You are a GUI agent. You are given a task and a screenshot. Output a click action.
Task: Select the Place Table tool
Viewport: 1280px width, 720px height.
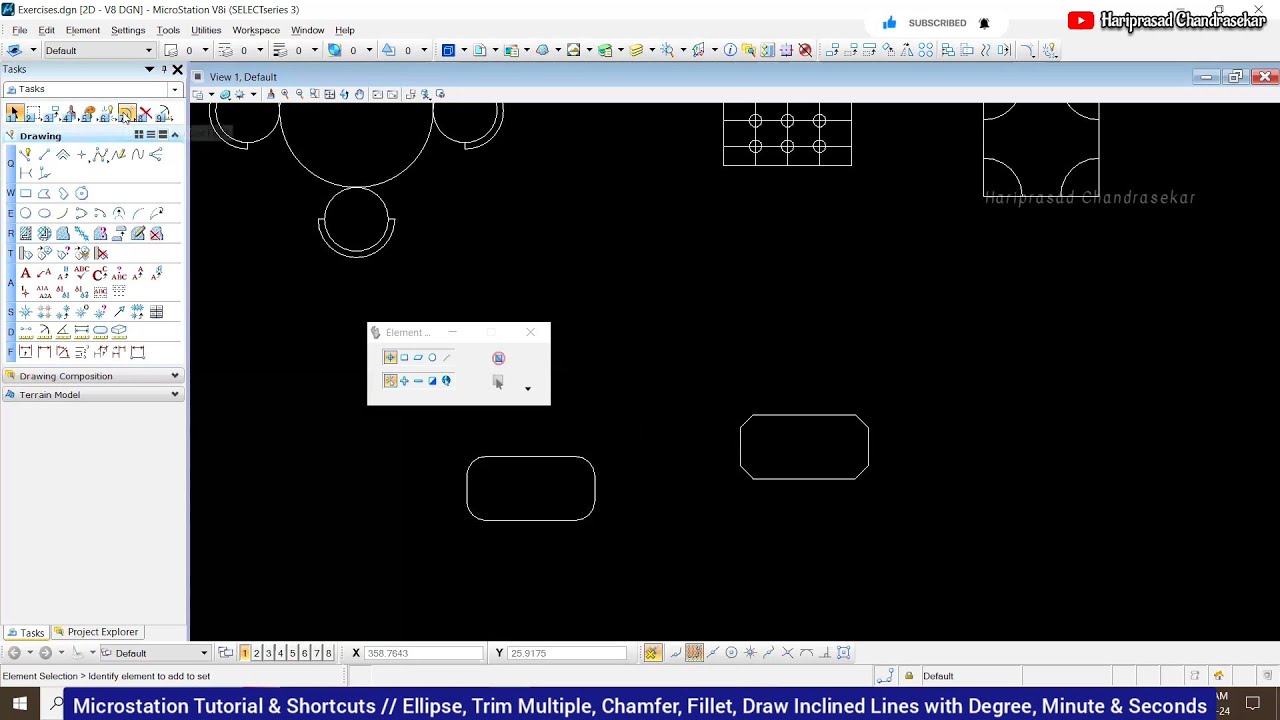click(x=156, y=312)
